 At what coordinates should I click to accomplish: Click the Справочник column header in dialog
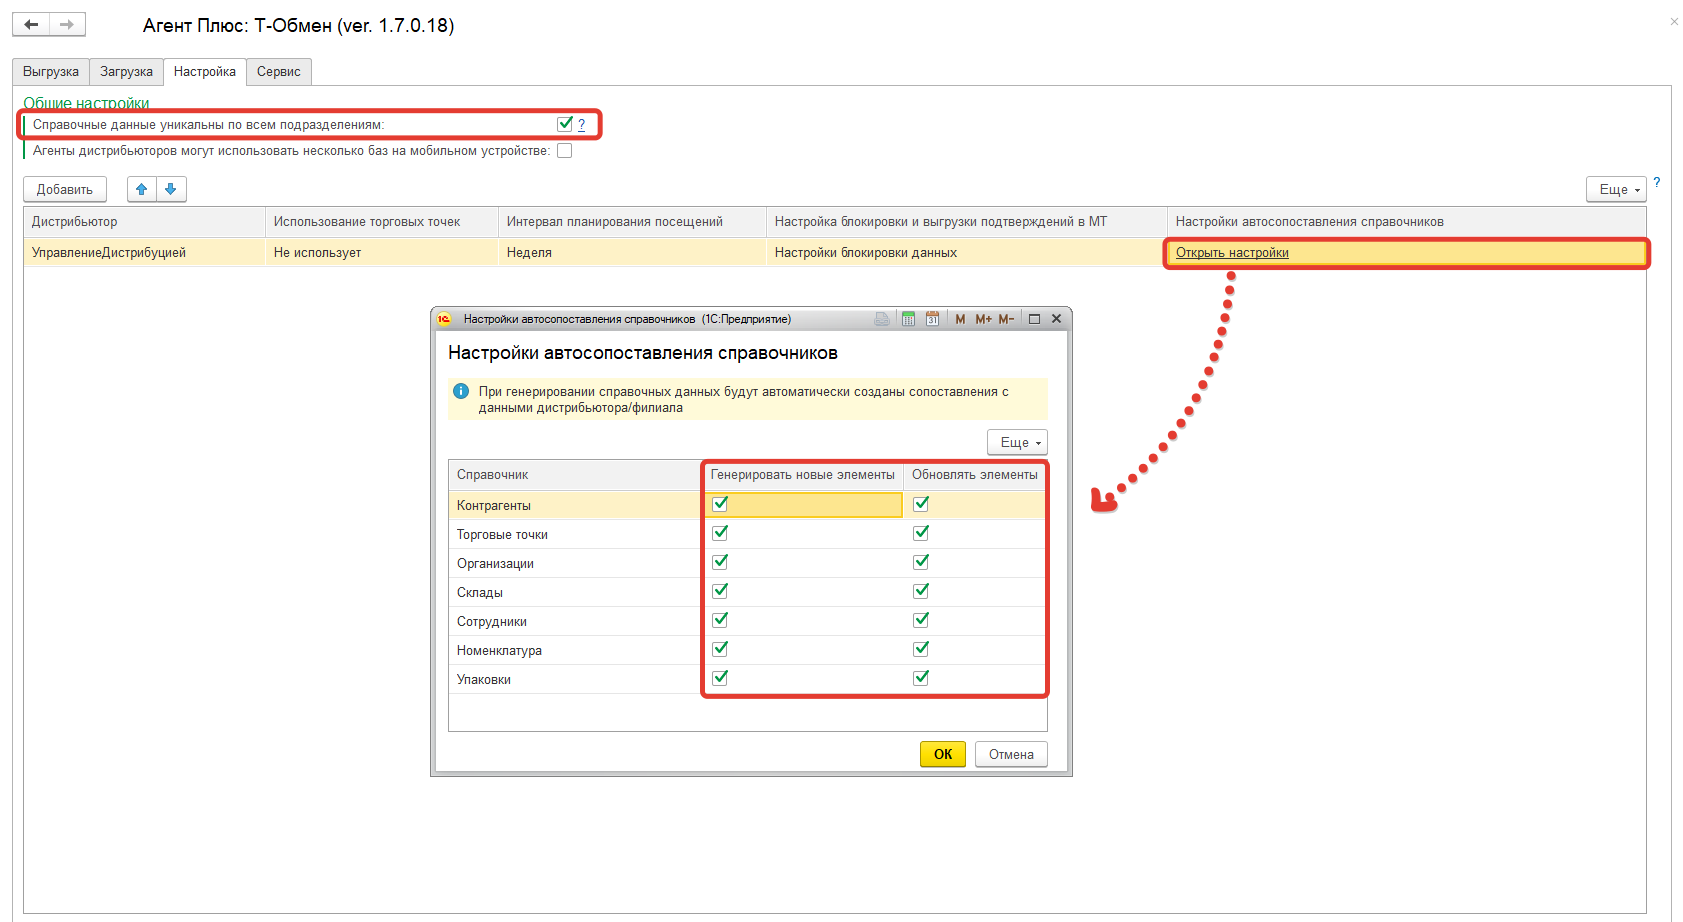(575, 475)
